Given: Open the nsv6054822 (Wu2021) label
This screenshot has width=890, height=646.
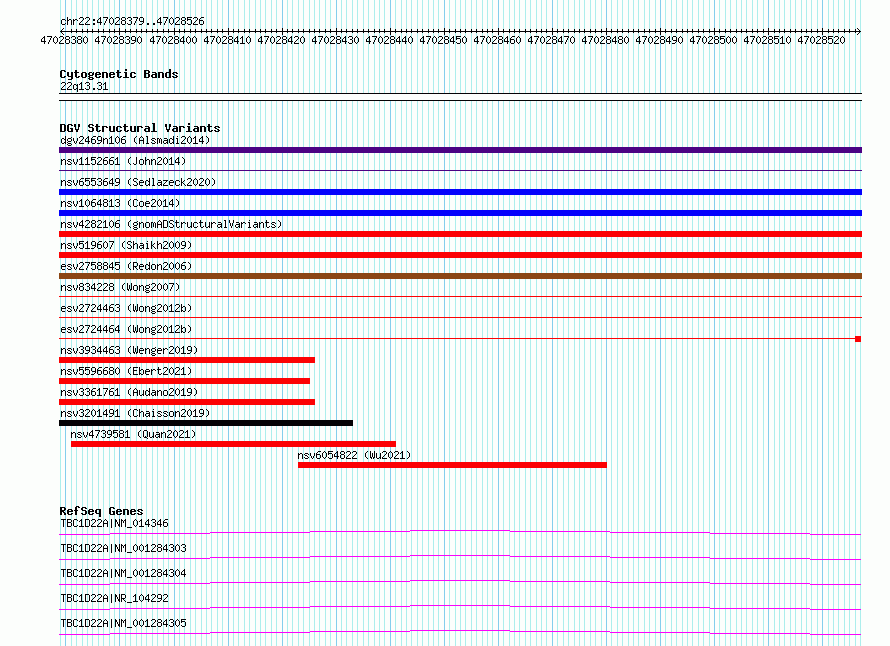Looking at the screenshot, I should pos(354,455).
